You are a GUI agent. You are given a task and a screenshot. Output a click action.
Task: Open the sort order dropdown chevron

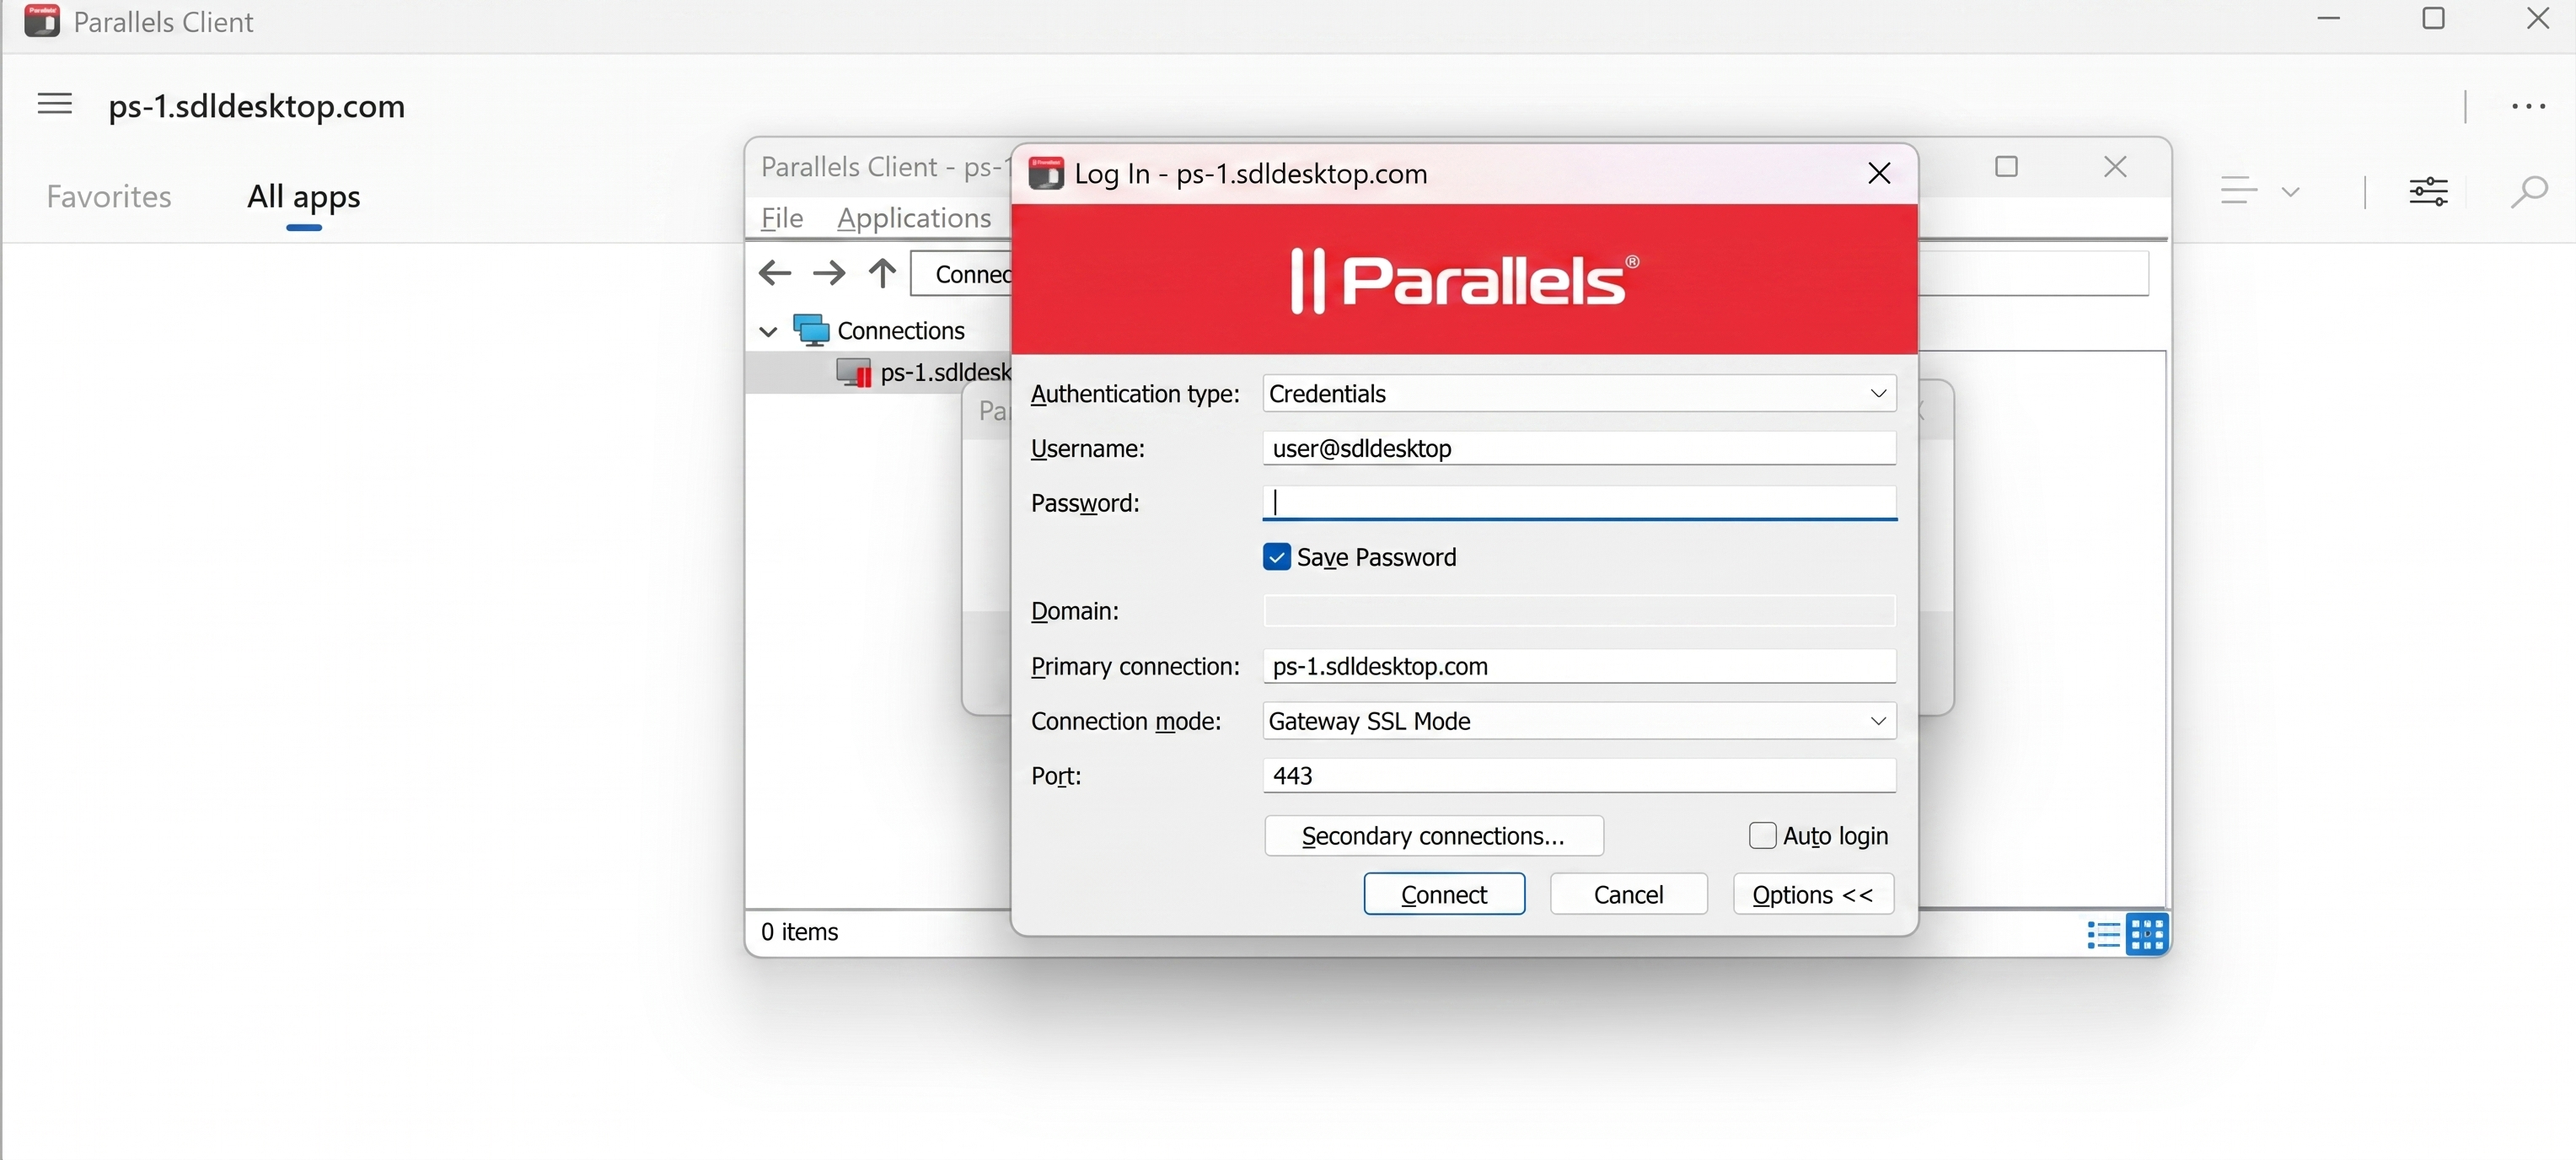[x=2290, y=191]
